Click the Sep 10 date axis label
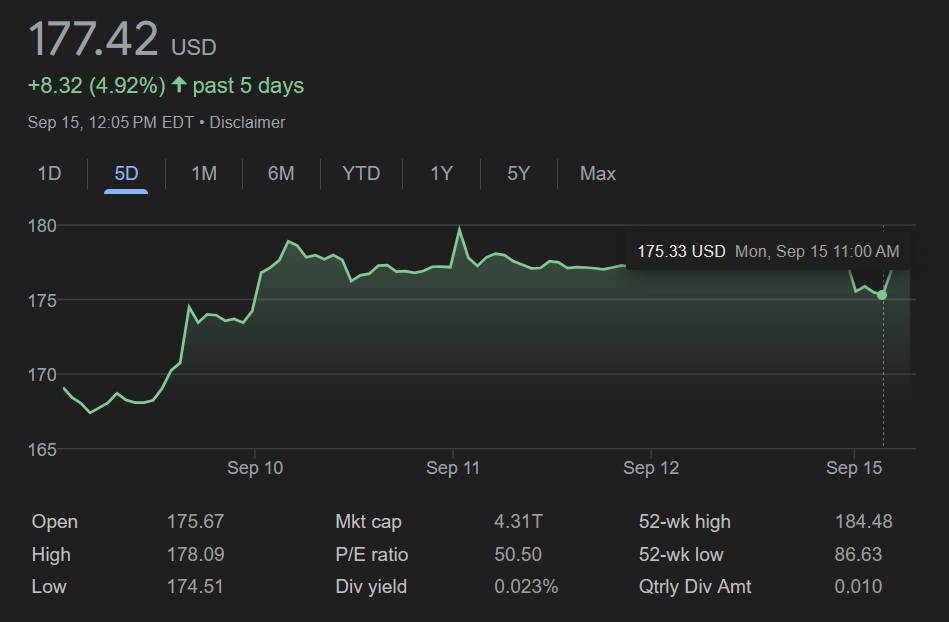This screenshot has height=622, width=949. [255, 468]
